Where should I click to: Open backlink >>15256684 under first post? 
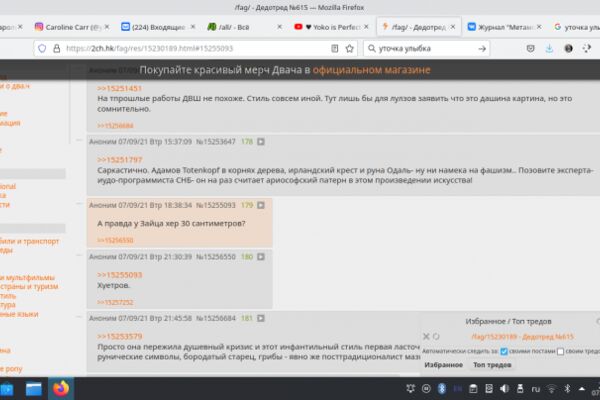tap(115, 126)
